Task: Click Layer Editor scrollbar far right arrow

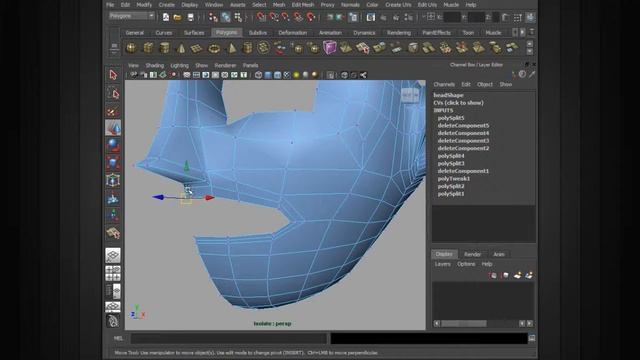Action: tap(529, 323)
